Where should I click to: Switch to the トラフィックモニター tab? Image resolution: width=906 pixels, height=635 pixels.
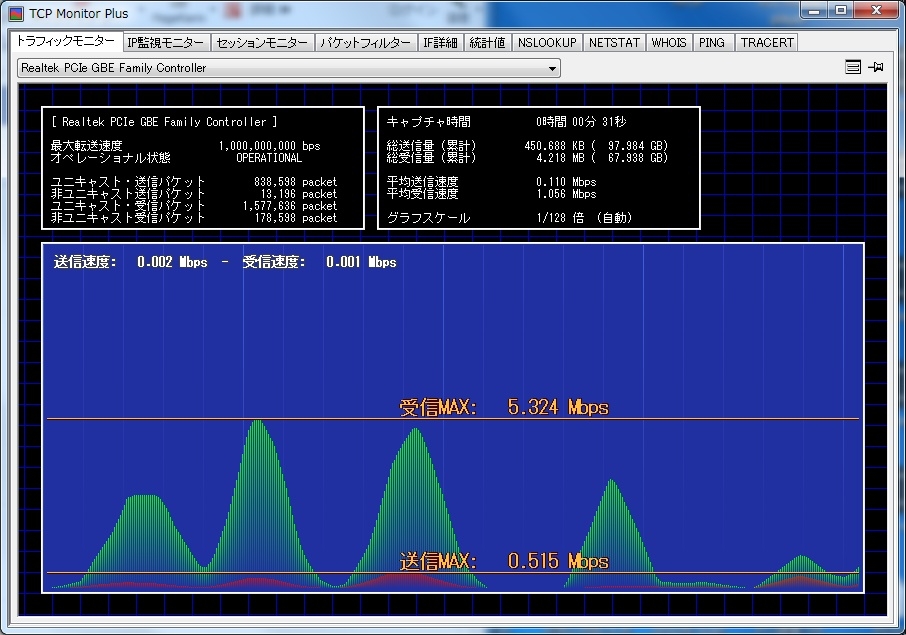[x=65, y=42]
